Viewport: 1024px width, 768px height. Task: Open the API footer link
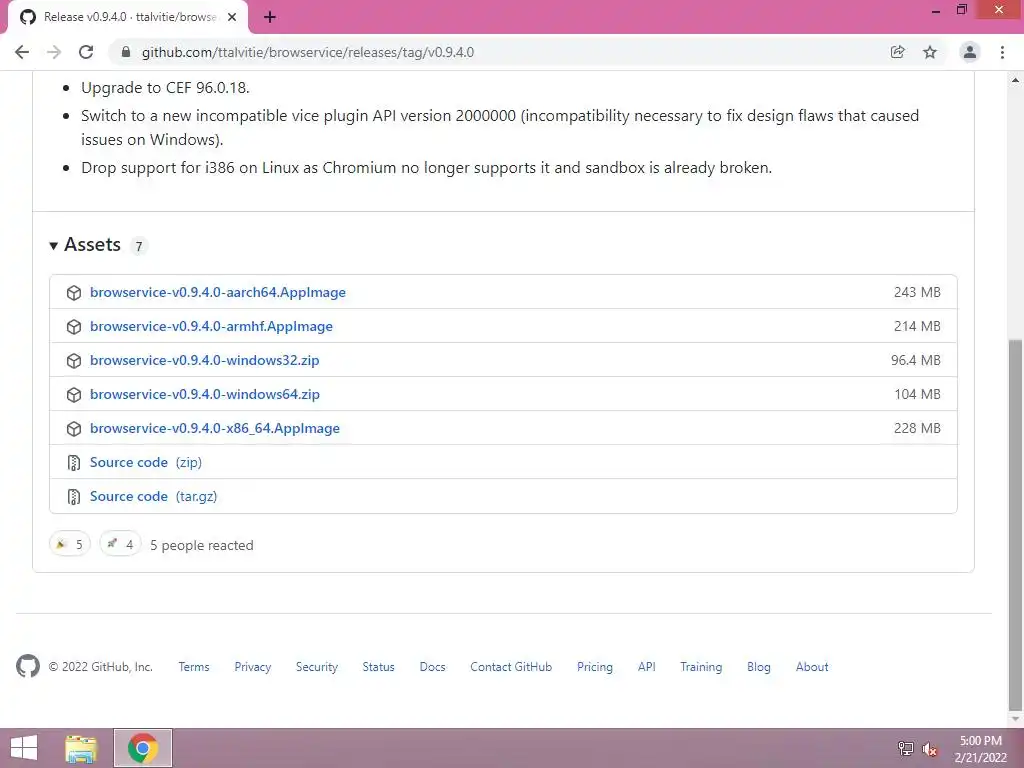coord(647,667)
